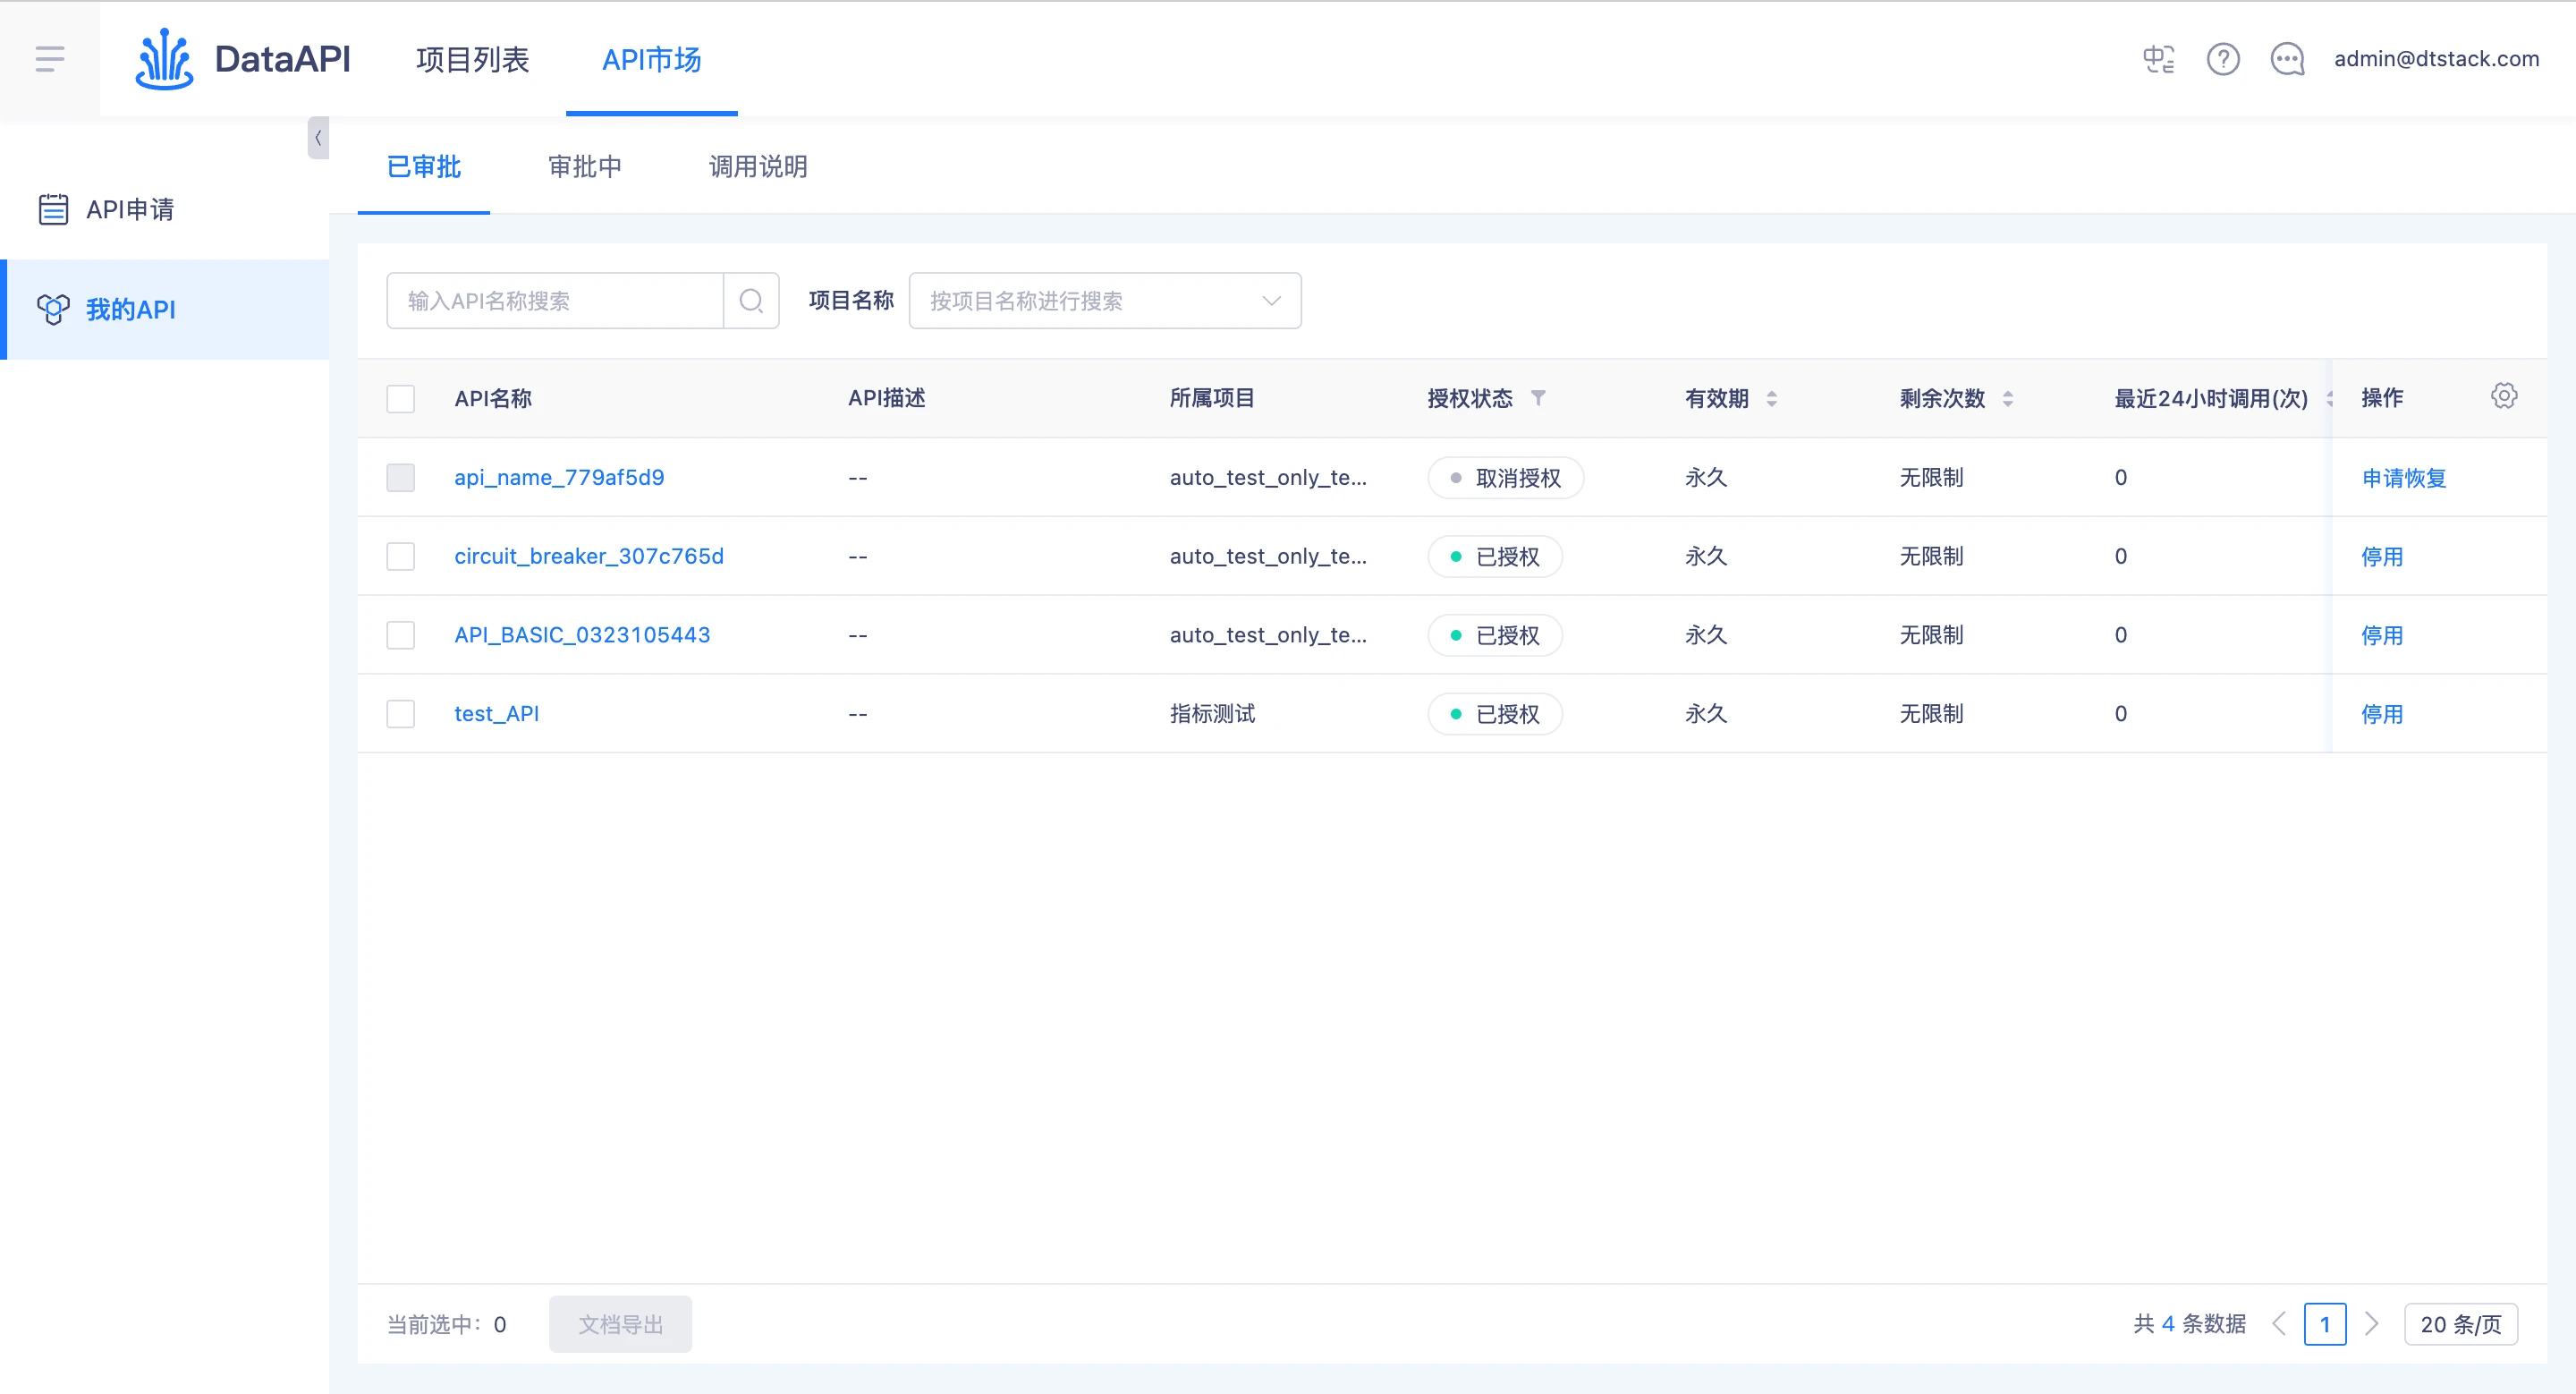The image size is (2576, 1394).
Task: Switch language with the translate icon
Action: [x=2158, y=59]
